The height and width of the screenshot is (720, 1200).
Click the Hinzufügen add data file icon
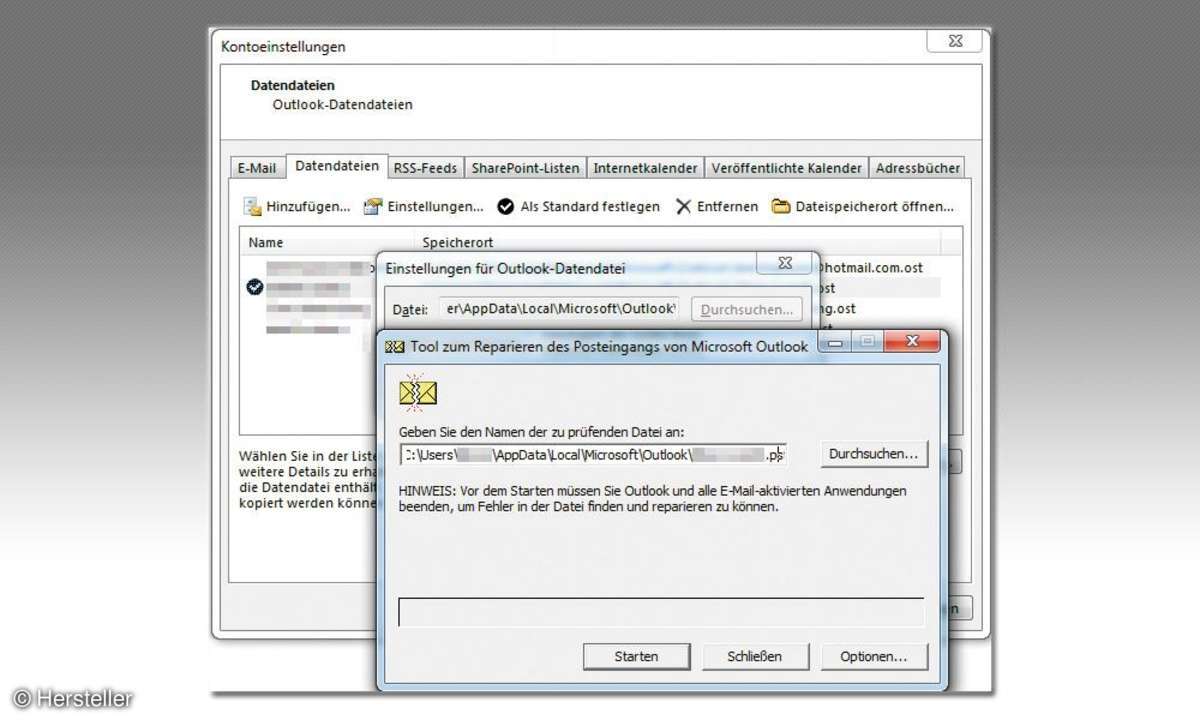[253, 207]
